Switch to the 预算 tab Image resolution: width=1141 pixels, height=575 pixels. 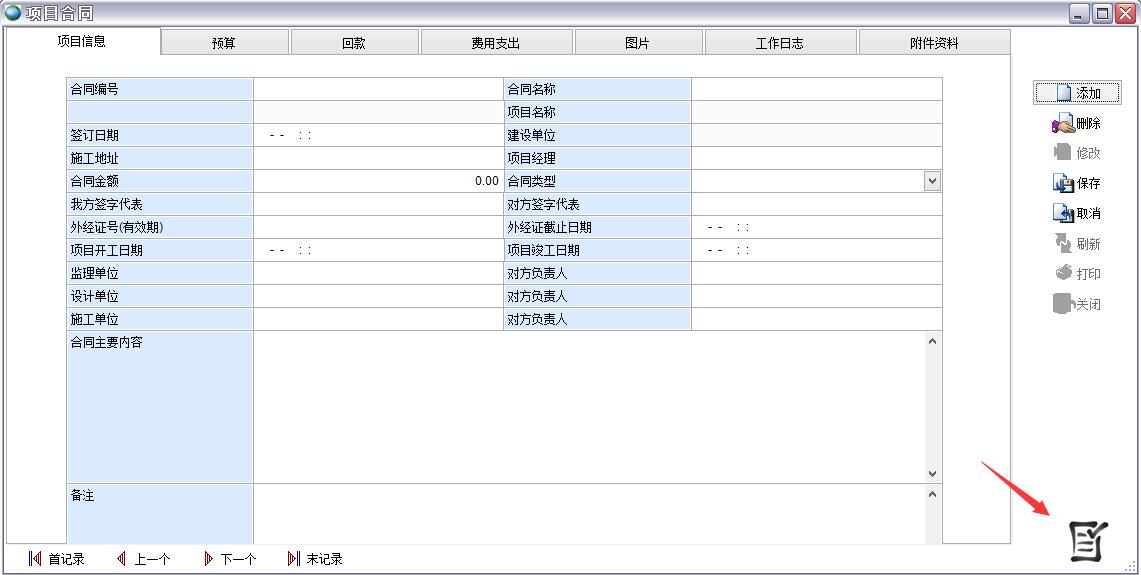(224, 43)
